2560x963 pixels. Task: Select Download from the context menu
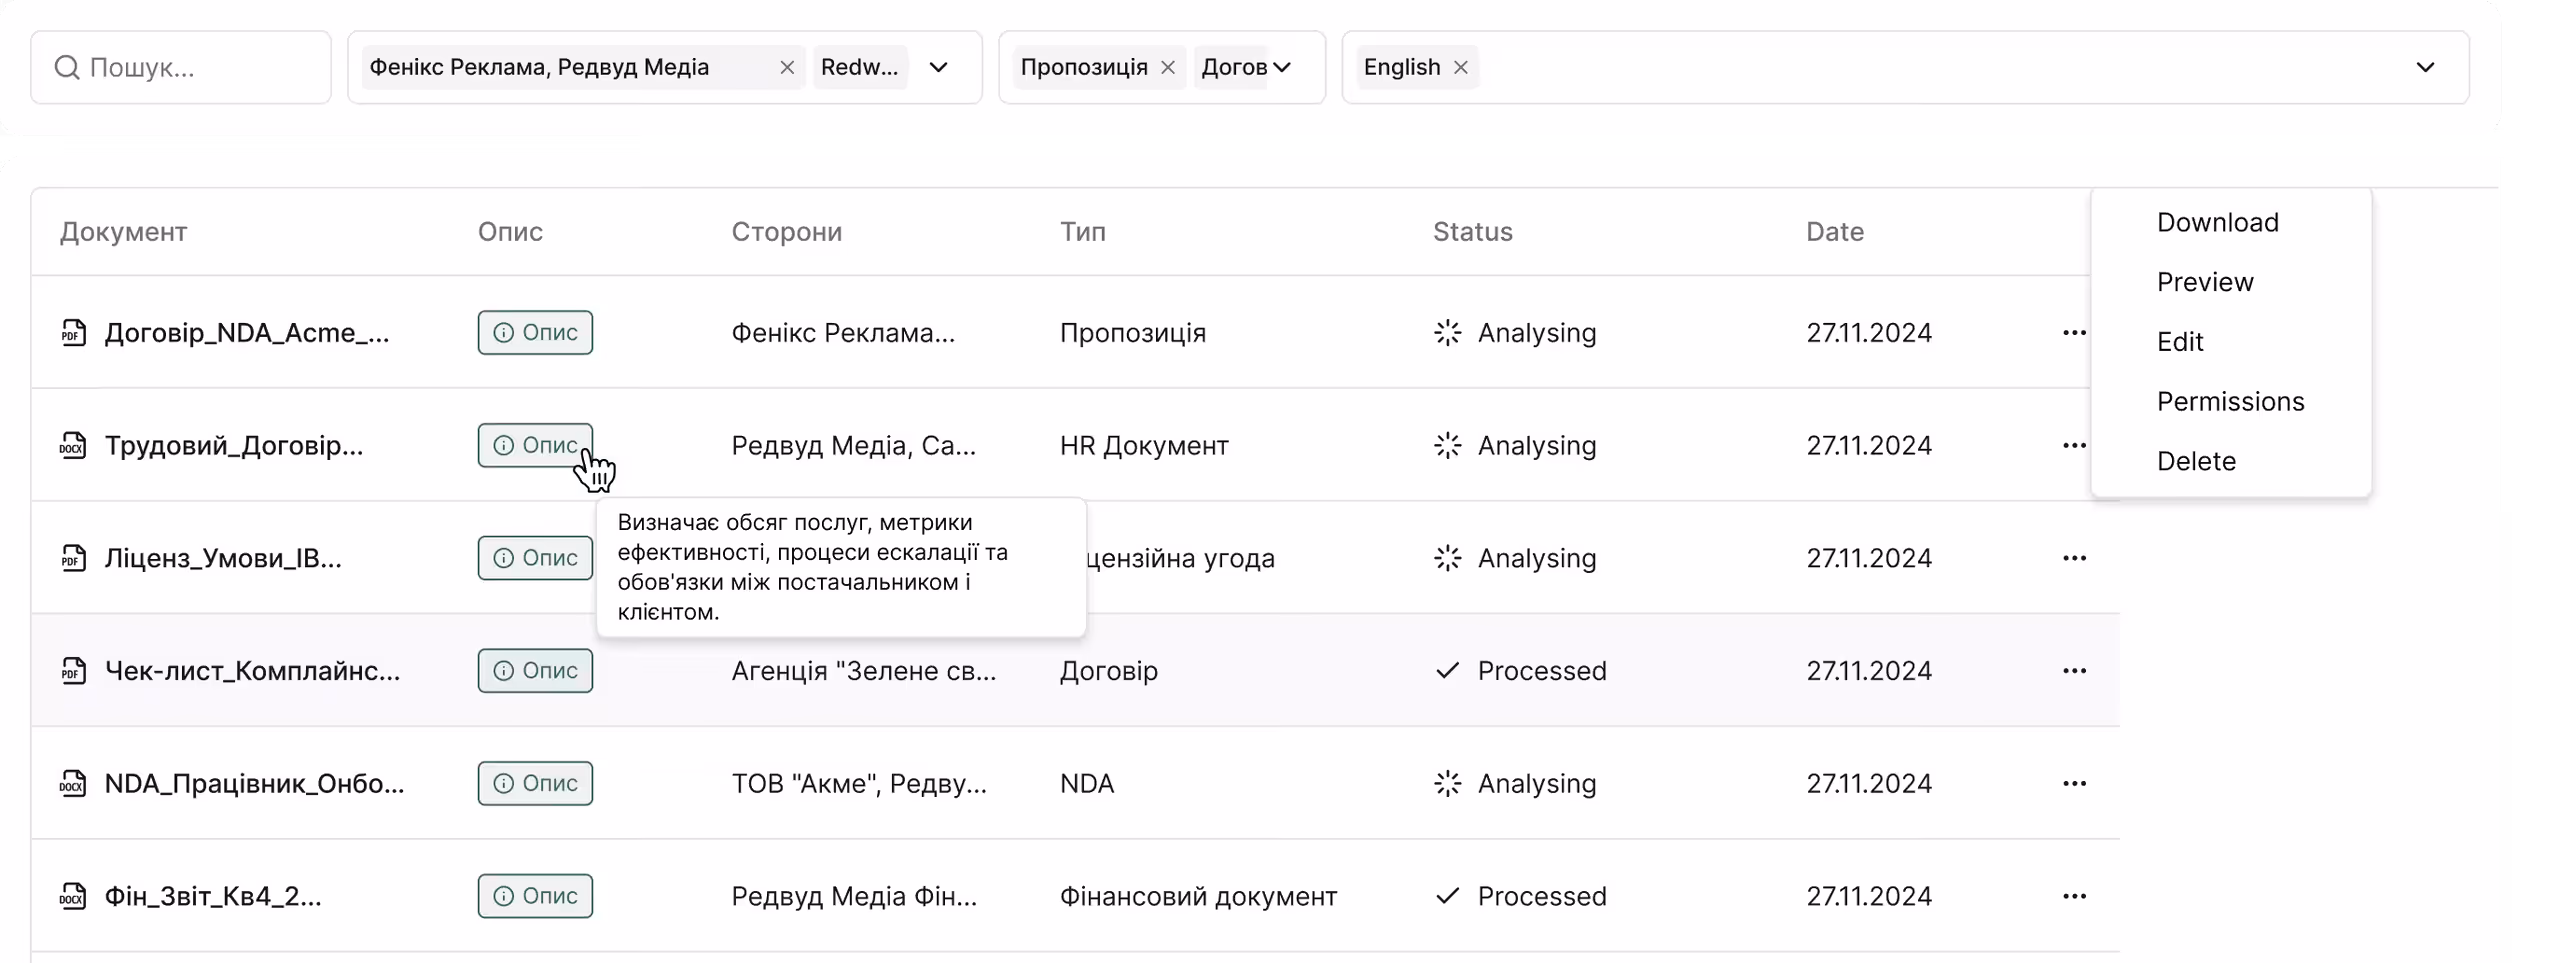point(2217,221)
